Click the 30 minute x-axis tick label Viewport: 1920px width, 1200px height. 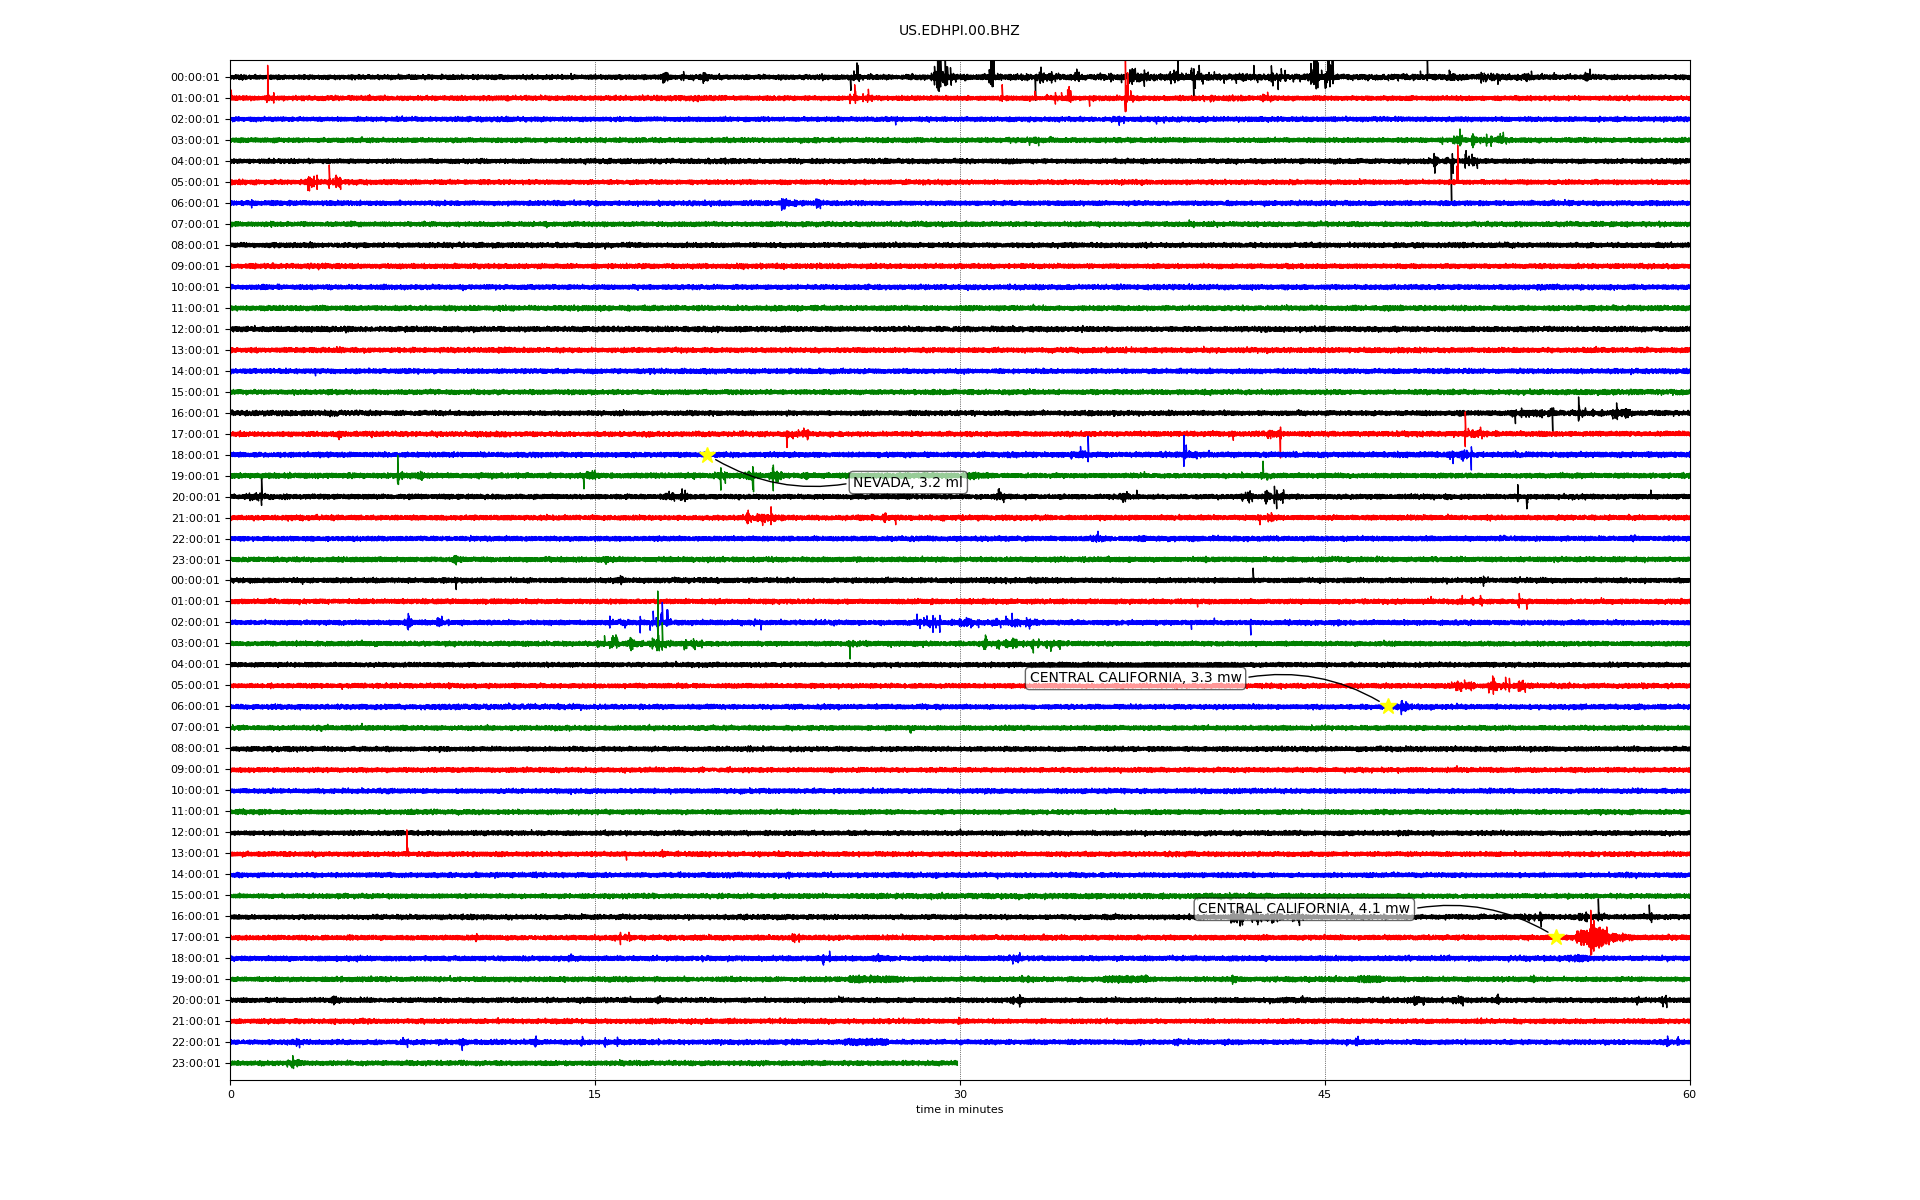point(960,1094)
